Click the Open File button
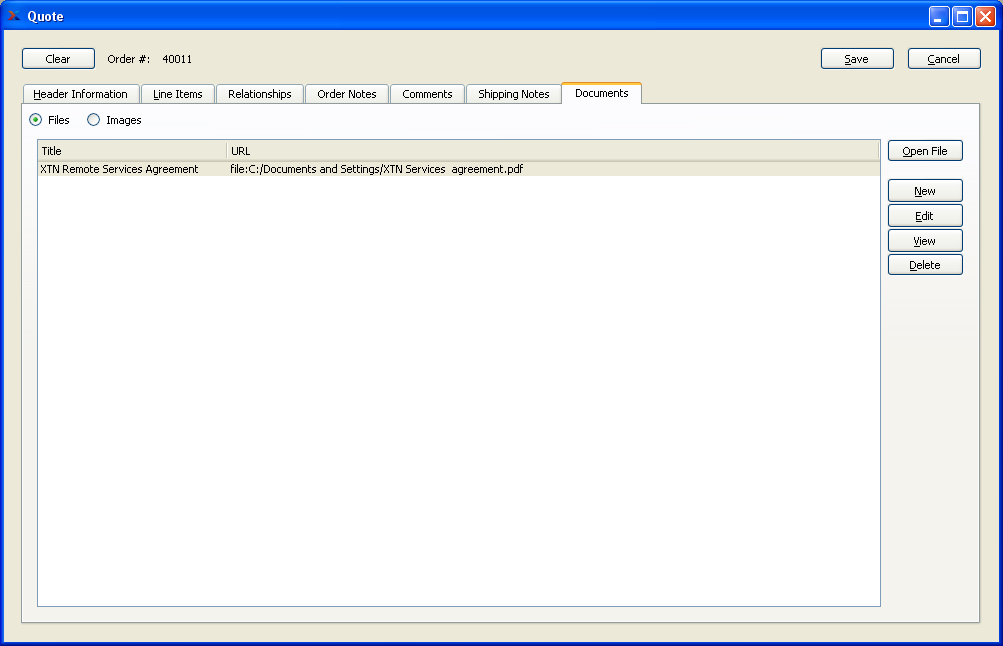Image resolution: width=1003 pixels, height=646 pixels. click(925, 151)
